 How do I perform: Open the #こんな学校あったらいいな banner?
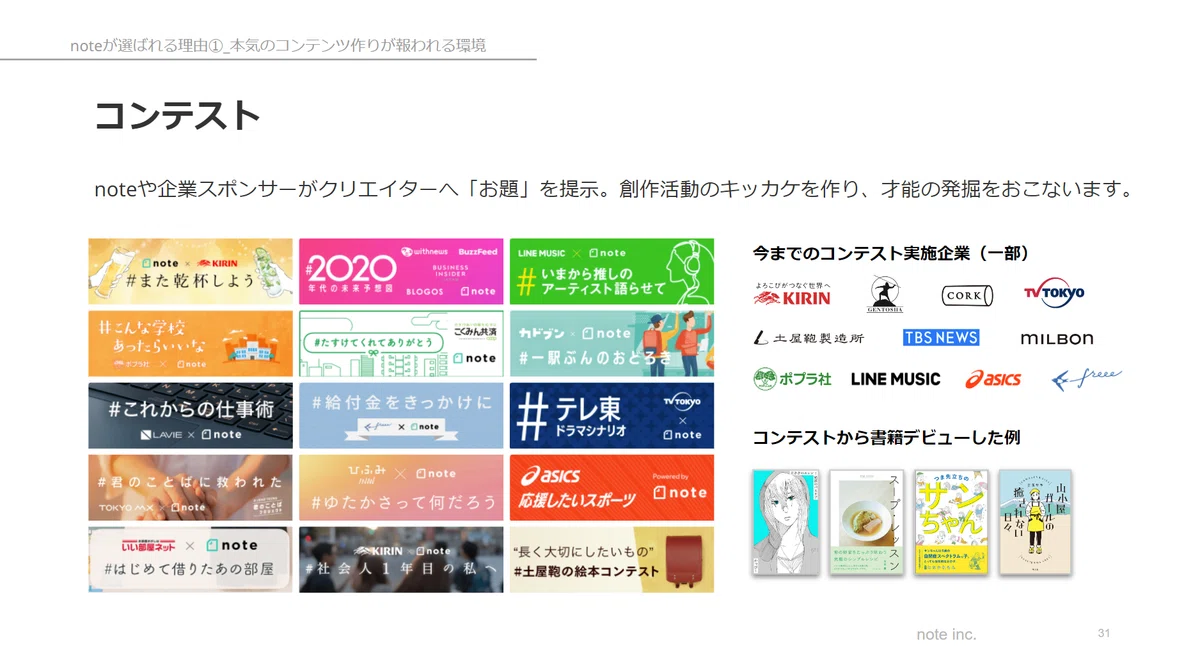191,343
